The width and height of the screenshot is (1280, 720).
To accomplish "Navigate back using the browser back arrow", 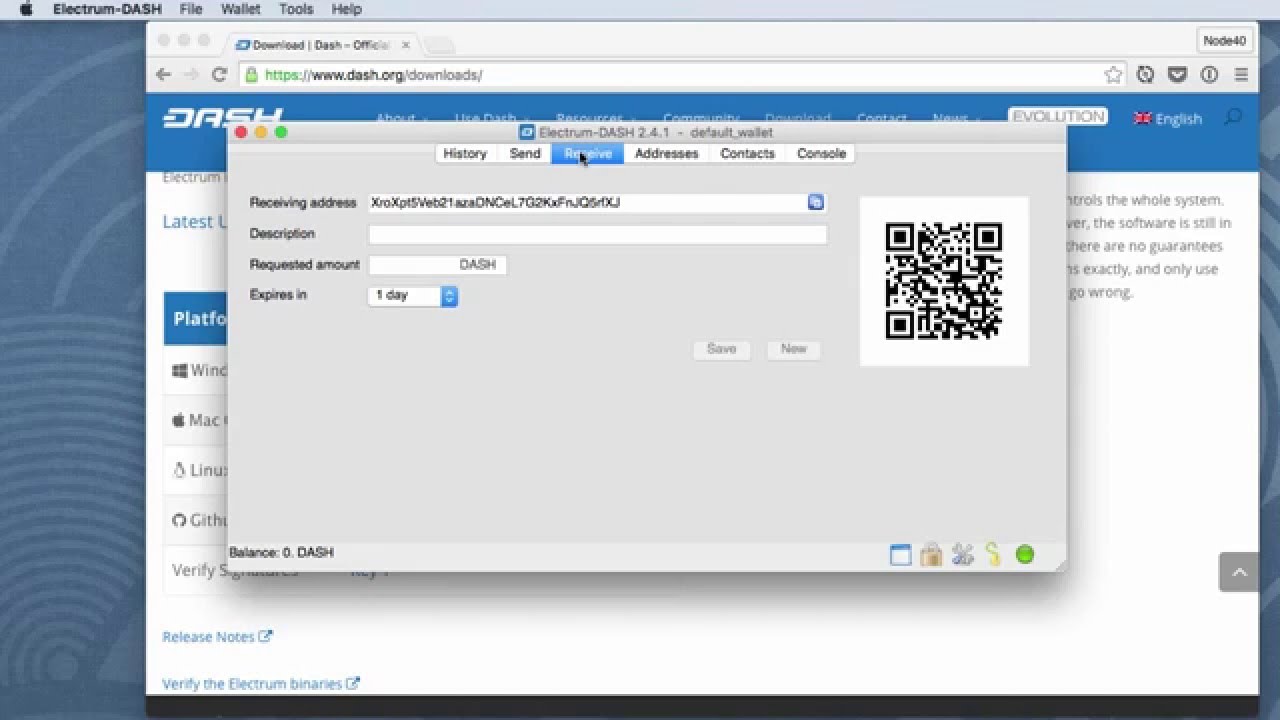I will click(163, 74).
